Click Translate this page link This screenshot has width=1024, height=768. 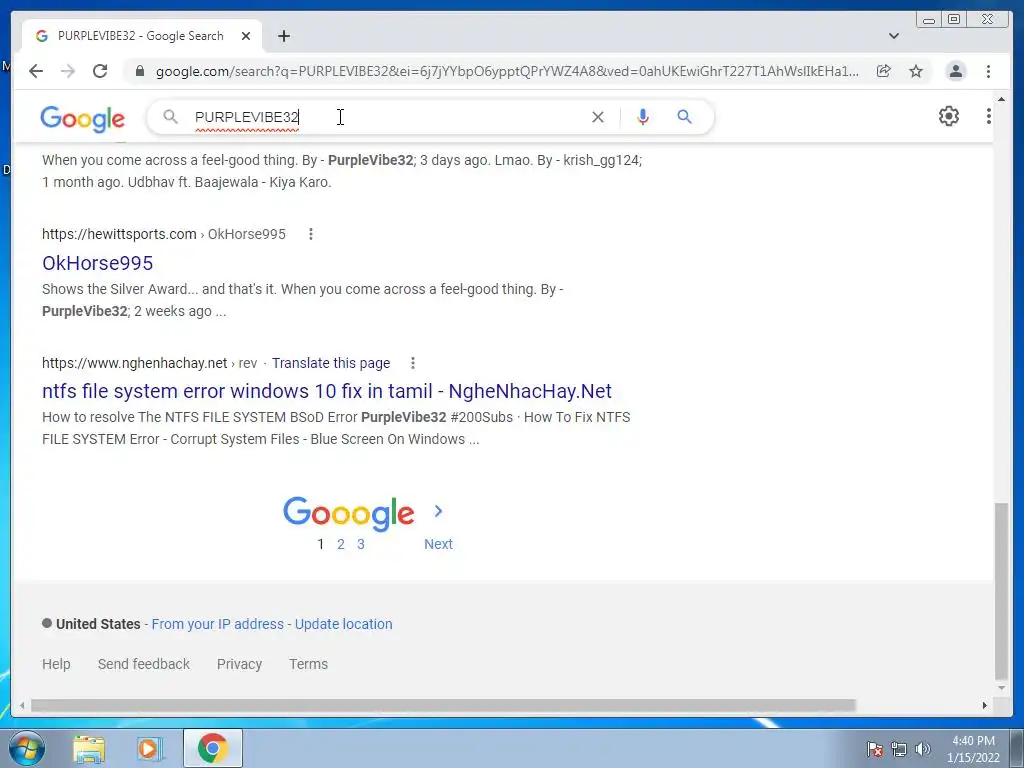[330, 362]
